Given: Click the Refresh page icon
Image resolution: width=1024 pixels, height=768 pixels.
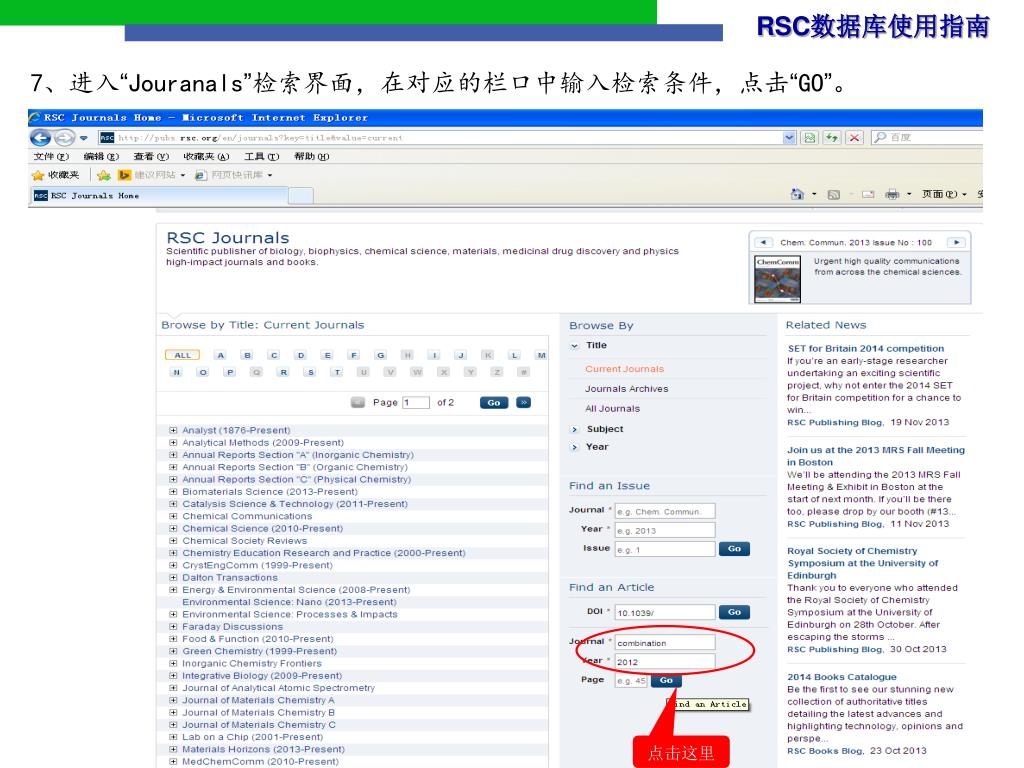Looking at the screenshot, I should pos(831,138).
